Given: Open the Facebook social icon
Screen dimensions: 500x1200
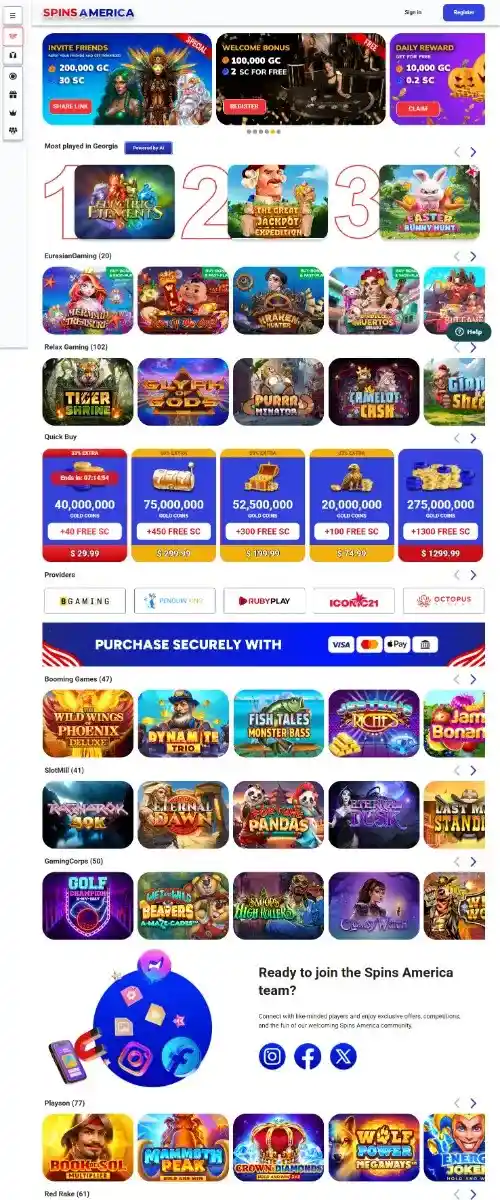Looking at the screenshot, I should pyautogui.click(x=308, y=1056).
